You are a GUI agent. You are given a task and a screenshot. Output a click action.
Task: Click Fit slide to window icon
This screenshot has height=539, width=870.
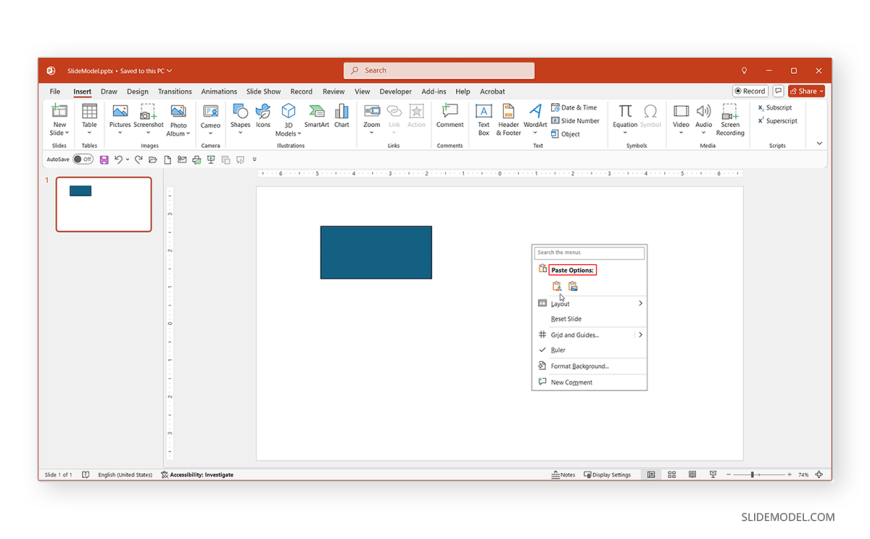click(820, 475)
